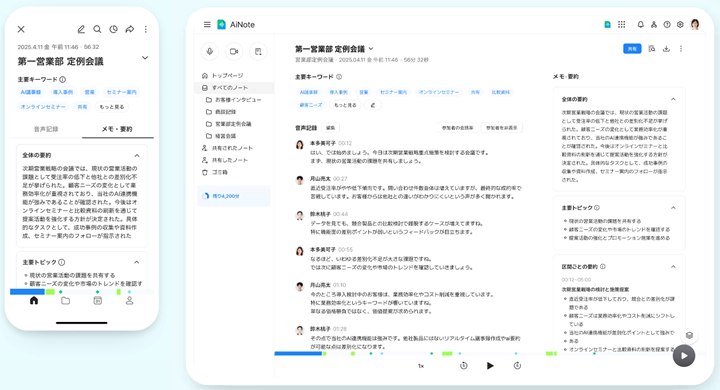Open the settings gear
This screenshot has height=390, width=720.
[x=680, y=25]
